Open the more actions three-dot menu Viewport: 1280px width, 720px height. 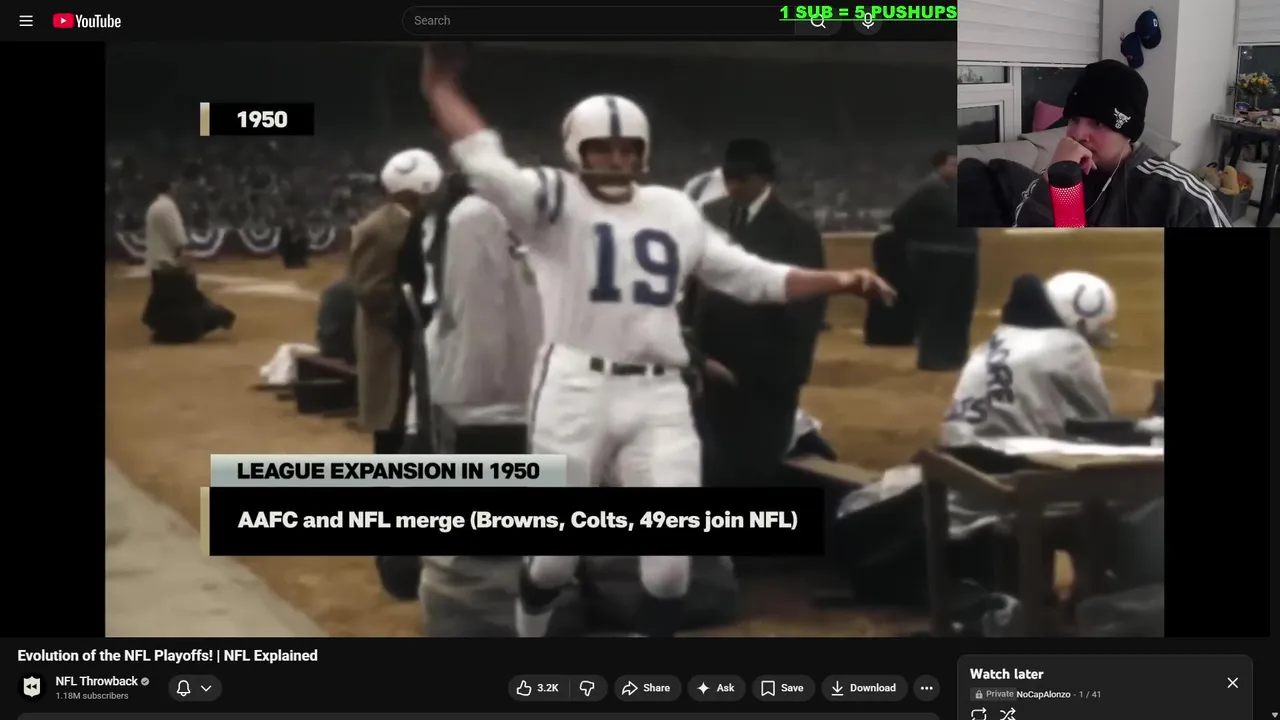[926, 688]
